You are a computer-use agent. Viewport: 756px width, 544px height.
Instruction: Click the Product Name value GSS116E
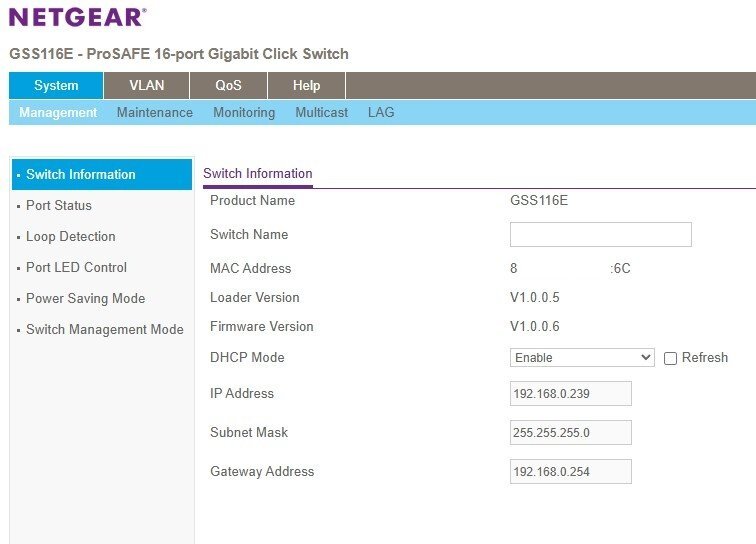point(539,201)
